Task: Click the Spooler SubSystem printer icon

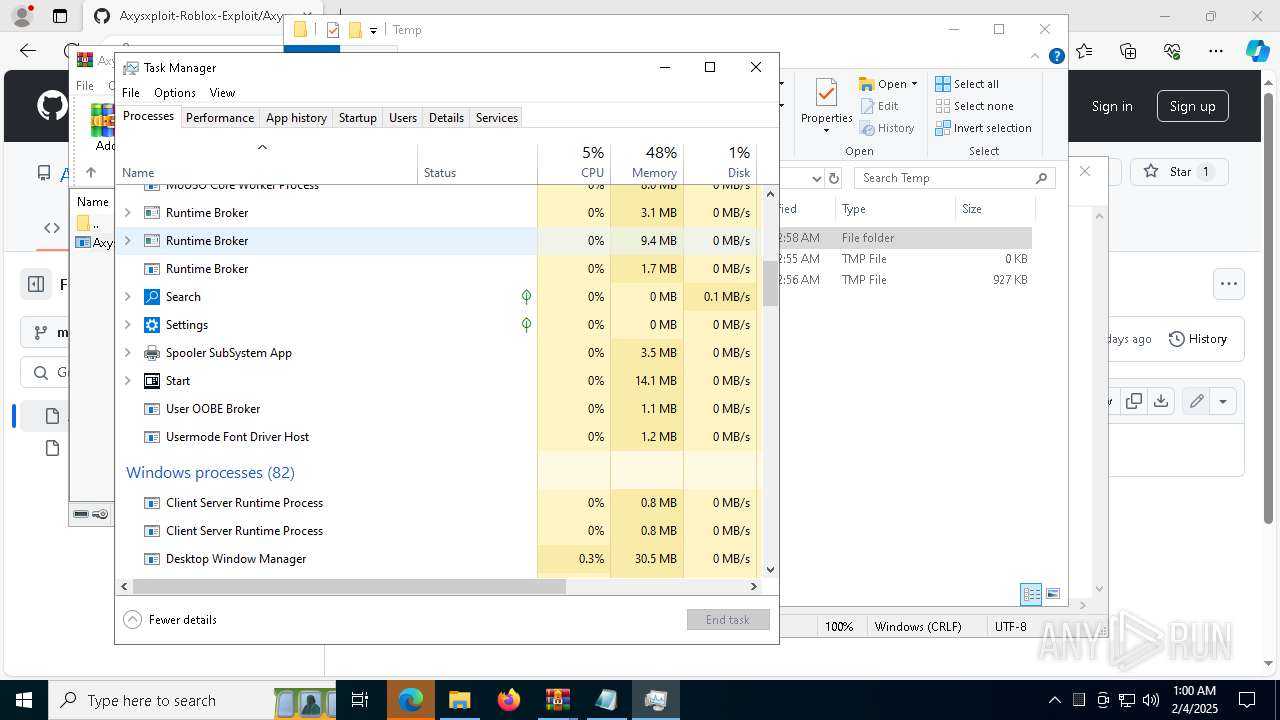Action: pos(152,353)
